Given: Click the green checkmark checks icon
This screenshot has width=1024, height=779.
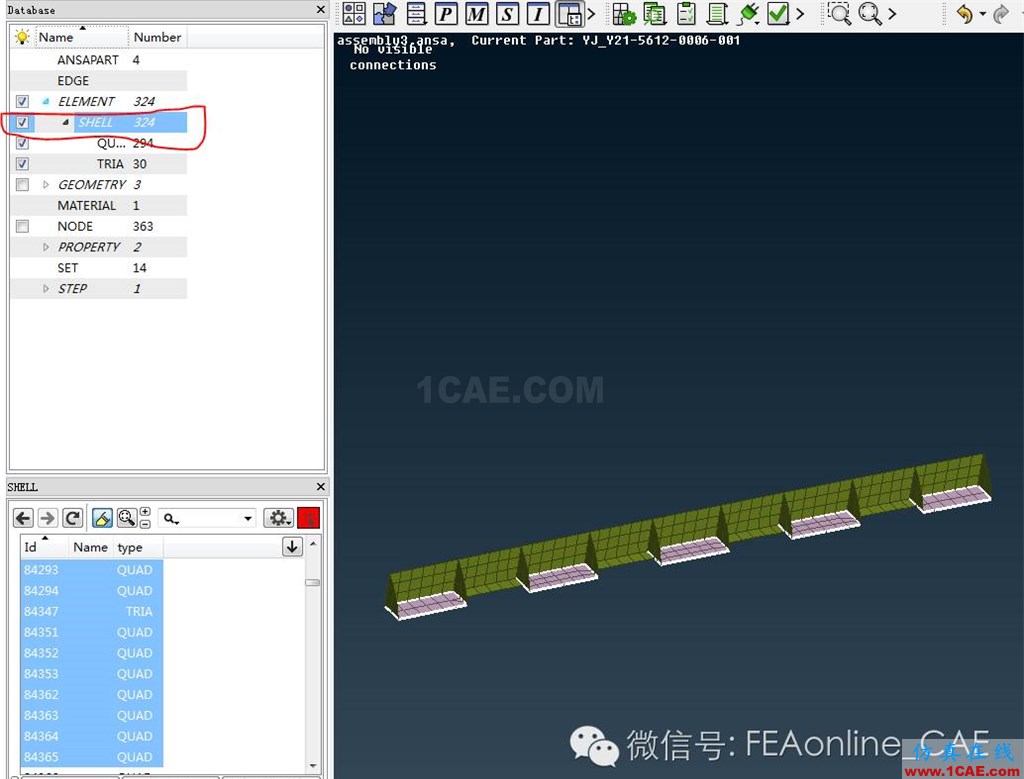Looking at the screenshot, I should [778, 14].
